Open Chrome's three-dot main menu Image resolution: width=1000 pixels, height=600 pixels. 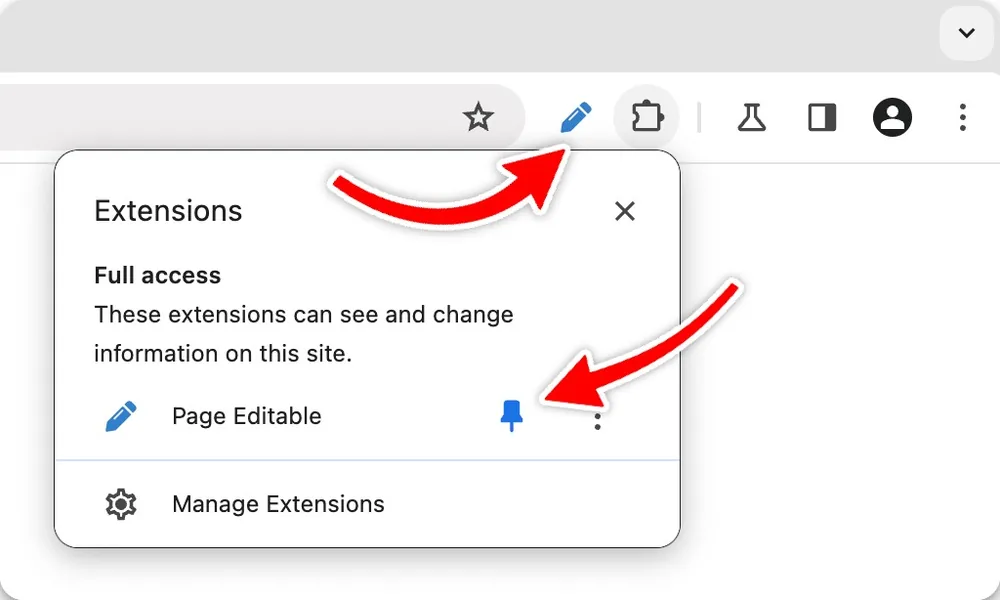click(x=962, y=117)
